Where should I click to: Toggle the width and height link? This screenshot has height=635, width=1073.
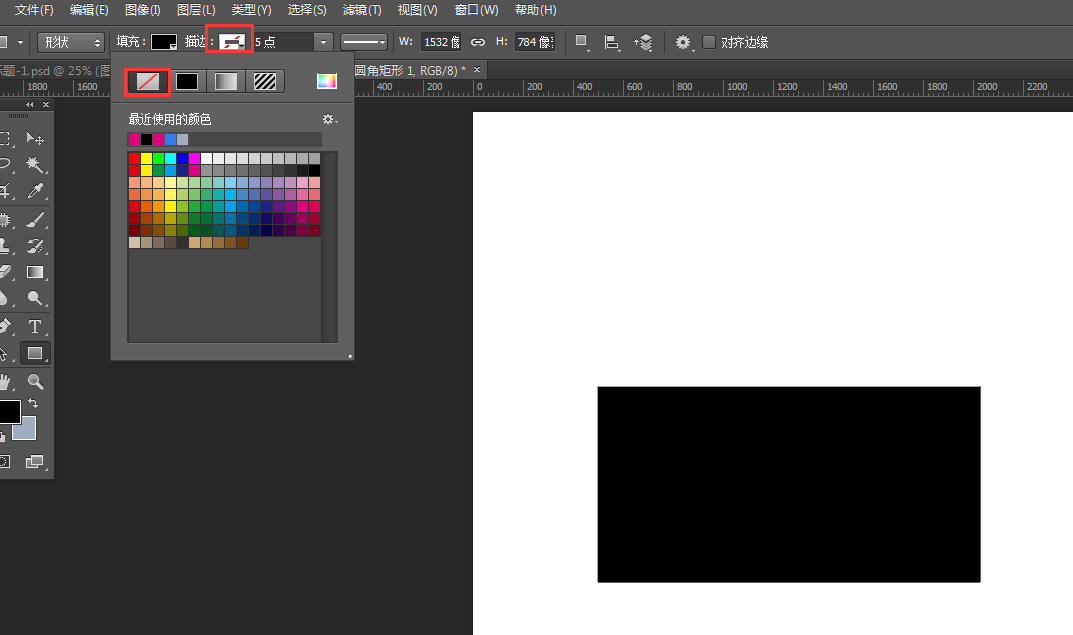pyautogui.click(x=478, y=42)
